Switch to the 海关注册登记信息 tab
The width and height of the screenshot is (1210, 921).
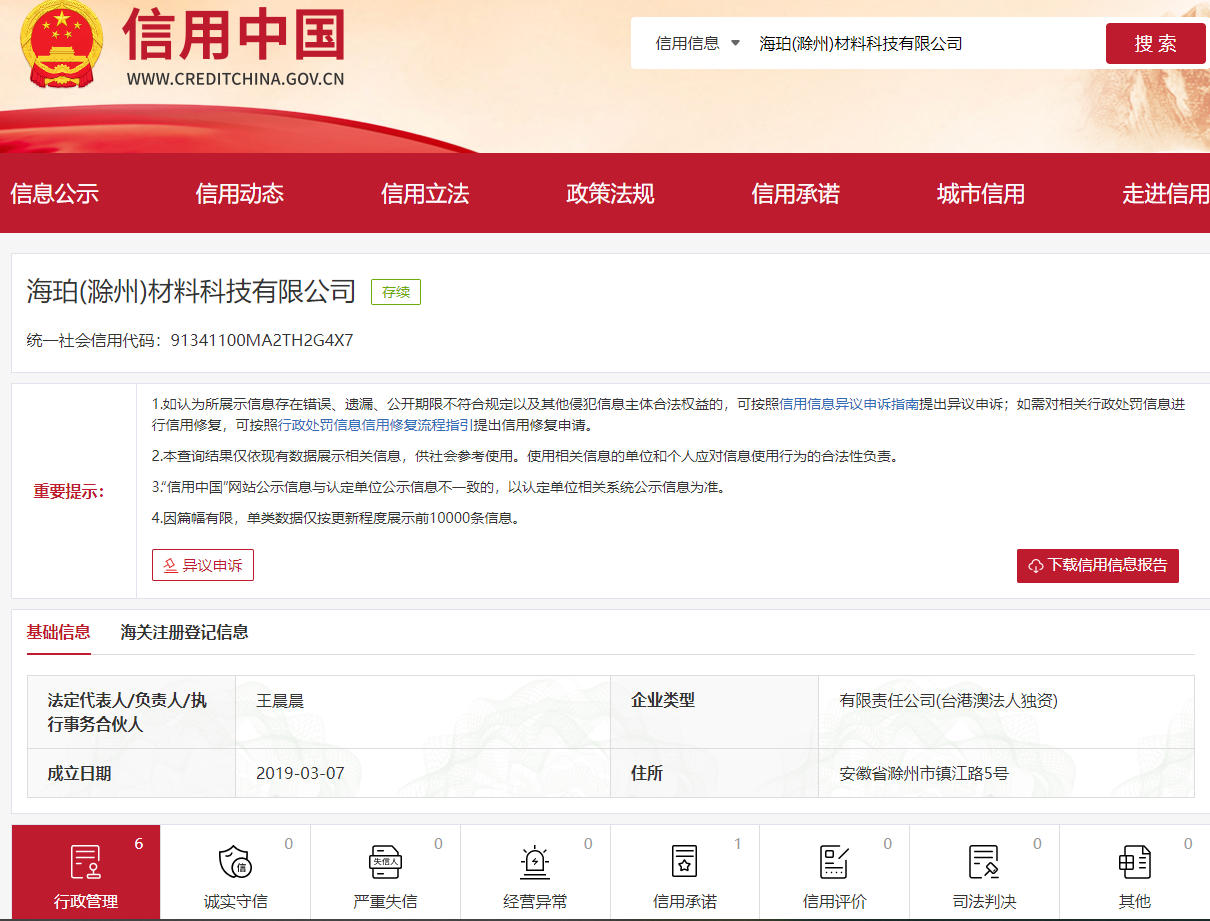pyautogui.click(x=185, y=632)
